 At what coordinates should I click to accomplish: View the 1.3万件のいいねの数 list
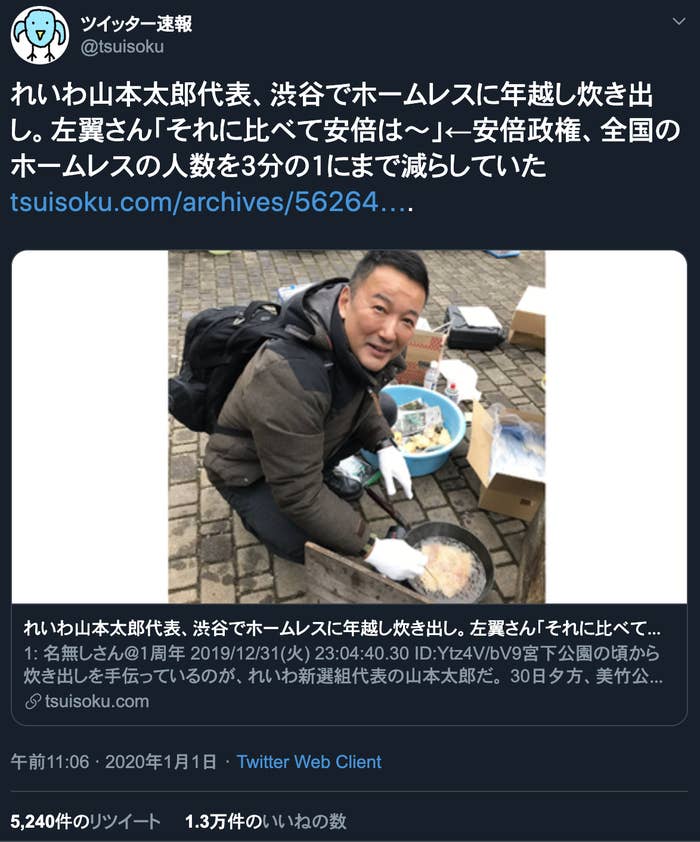pyautogui.click(x=266, y=821)
